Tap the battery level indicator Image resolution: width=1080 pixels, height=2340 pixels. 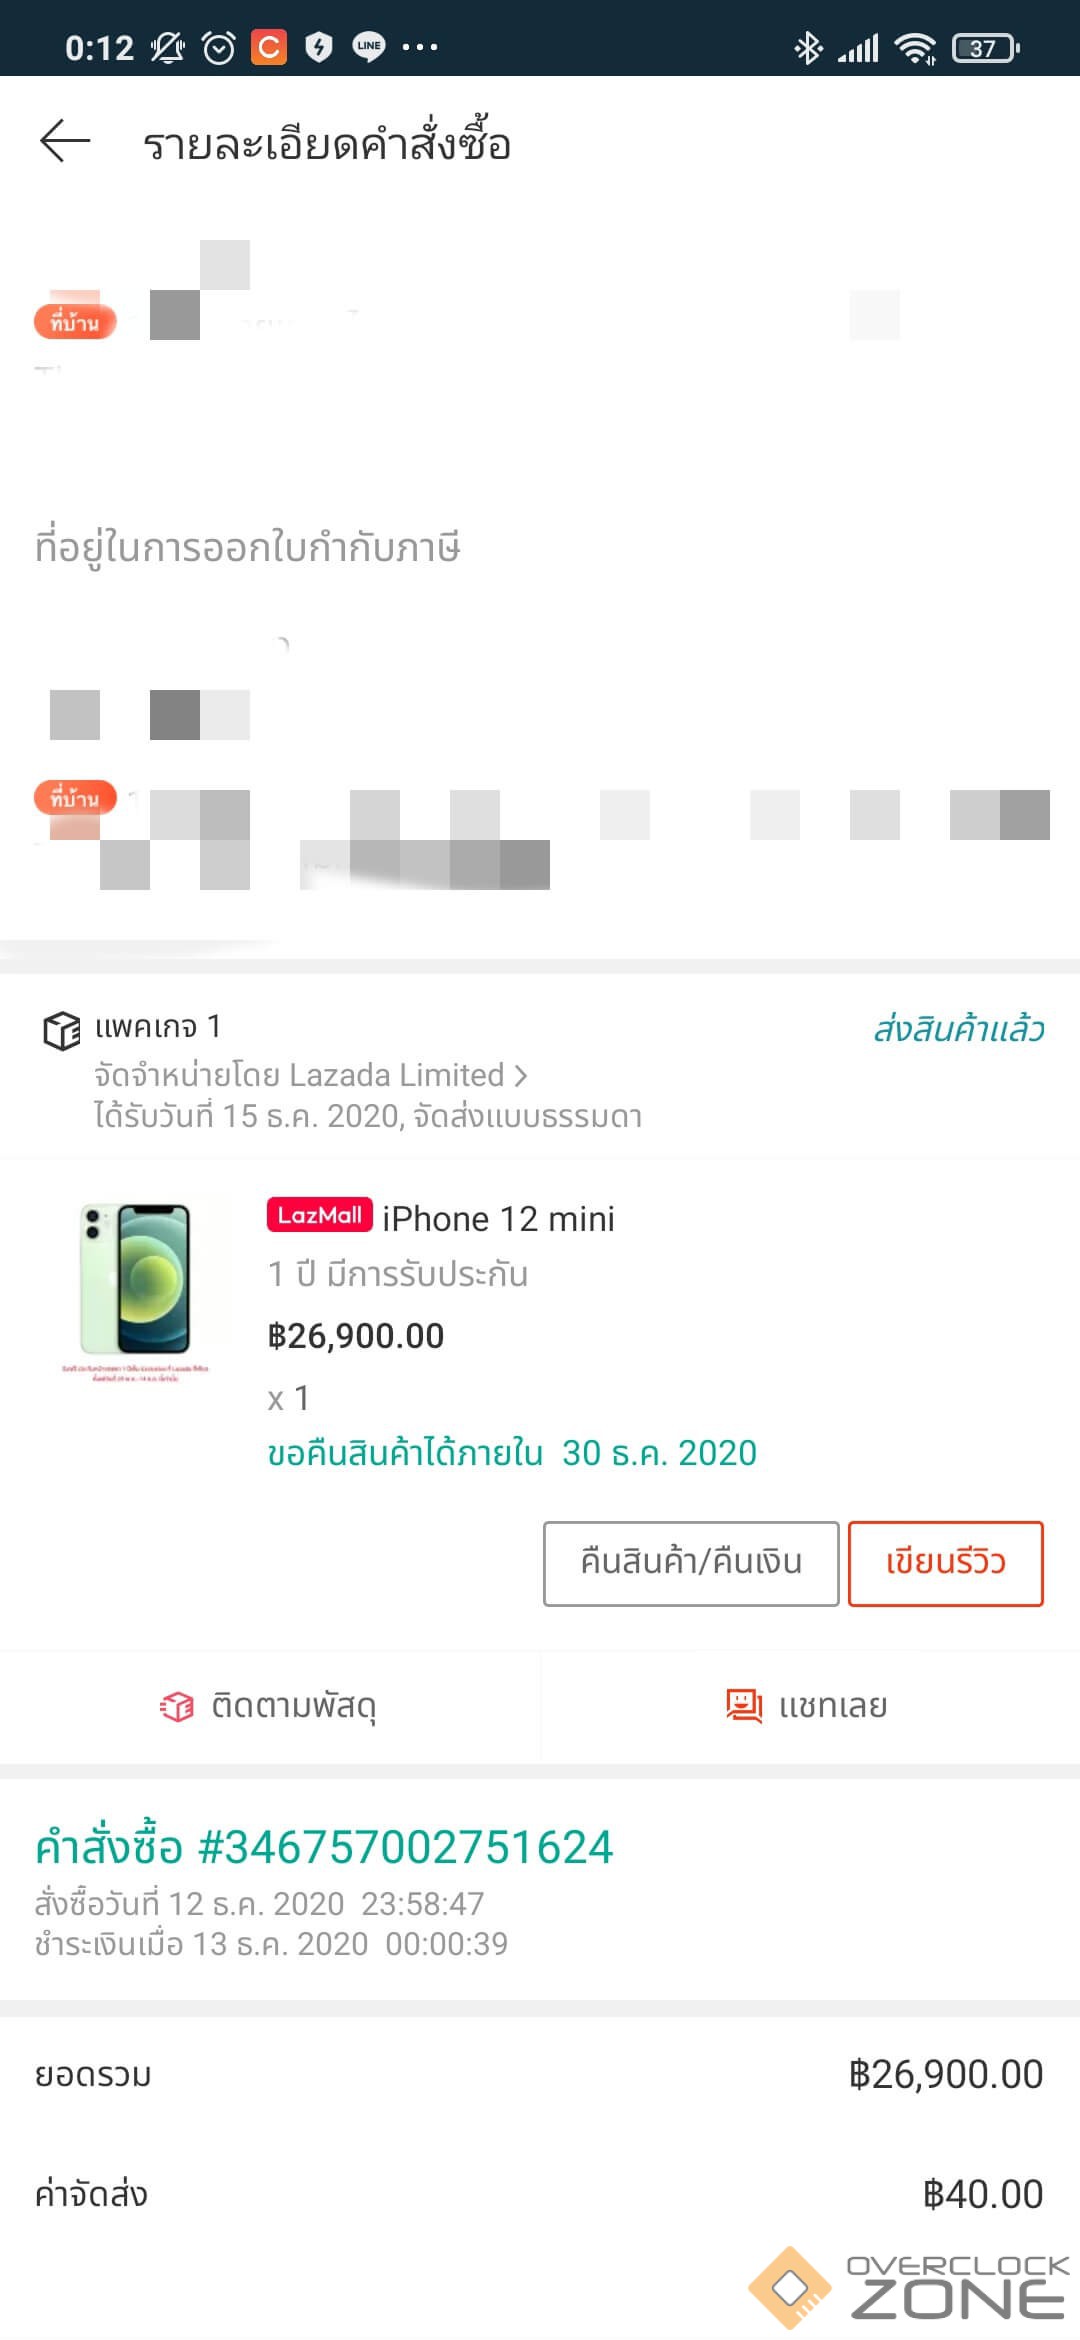(986, 47)
